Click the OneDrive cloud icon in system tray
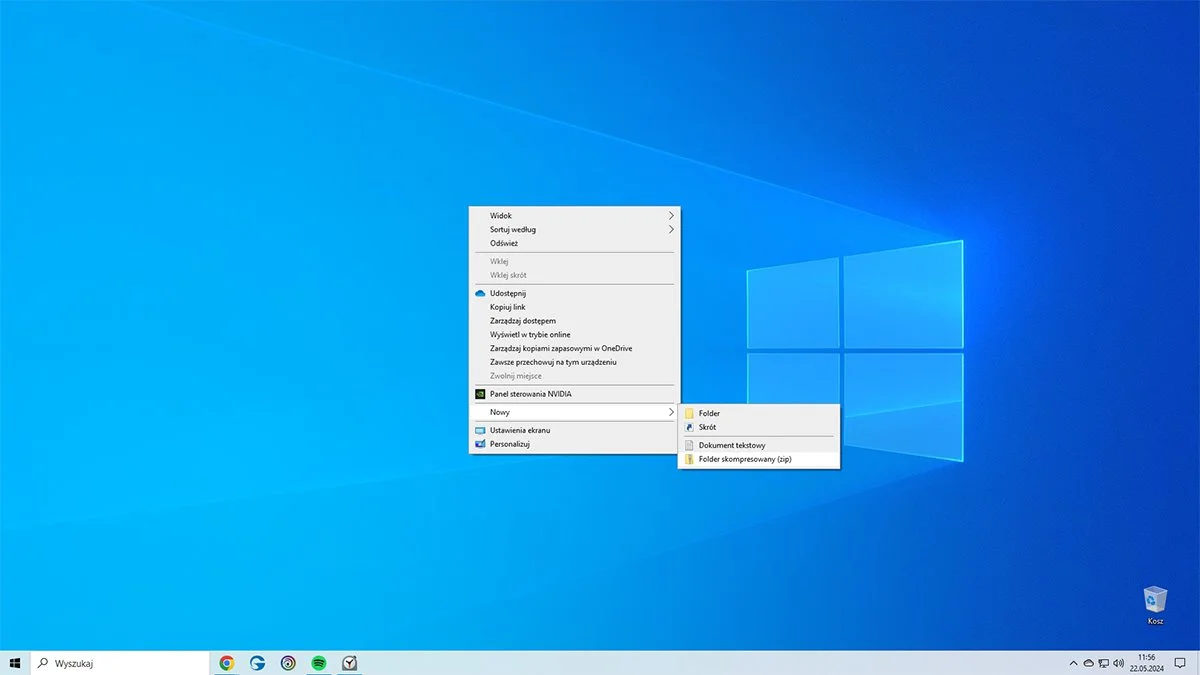The height and width of the screenshot is (675, 1200). coord(1088,663)
